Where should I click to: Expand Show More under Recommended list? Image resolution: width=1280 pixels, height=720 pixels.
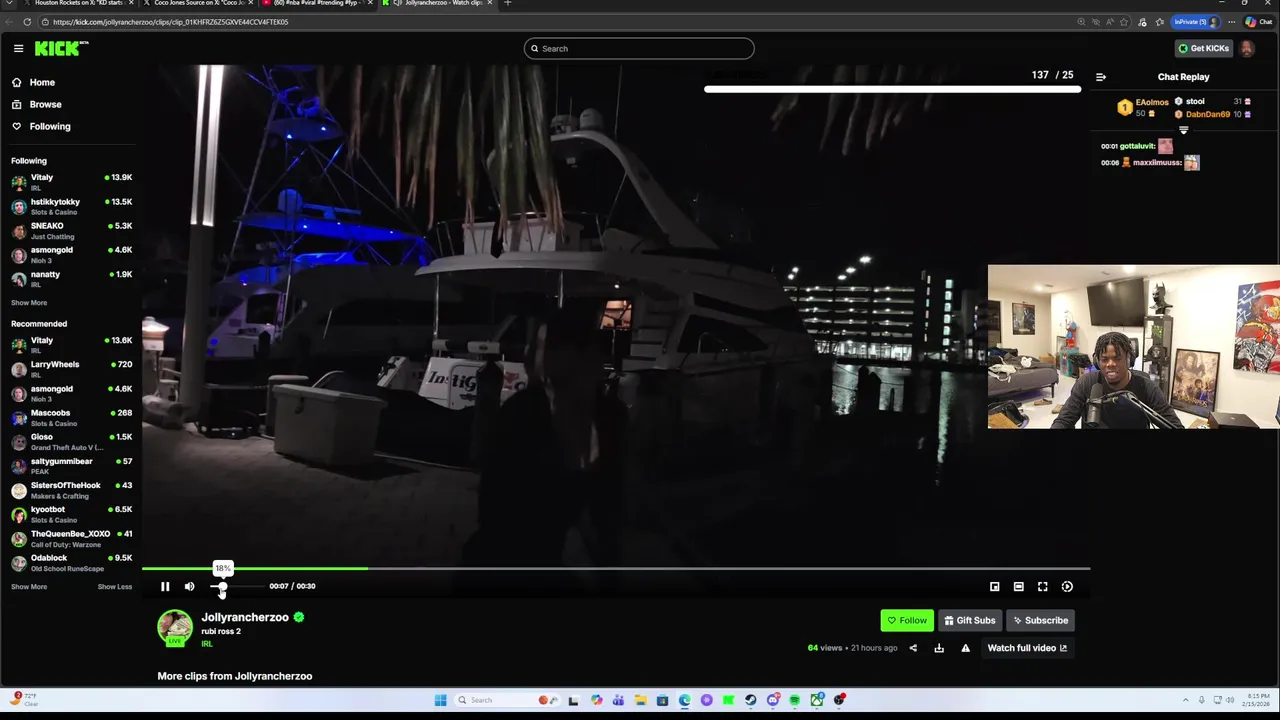tap(29, 587)
